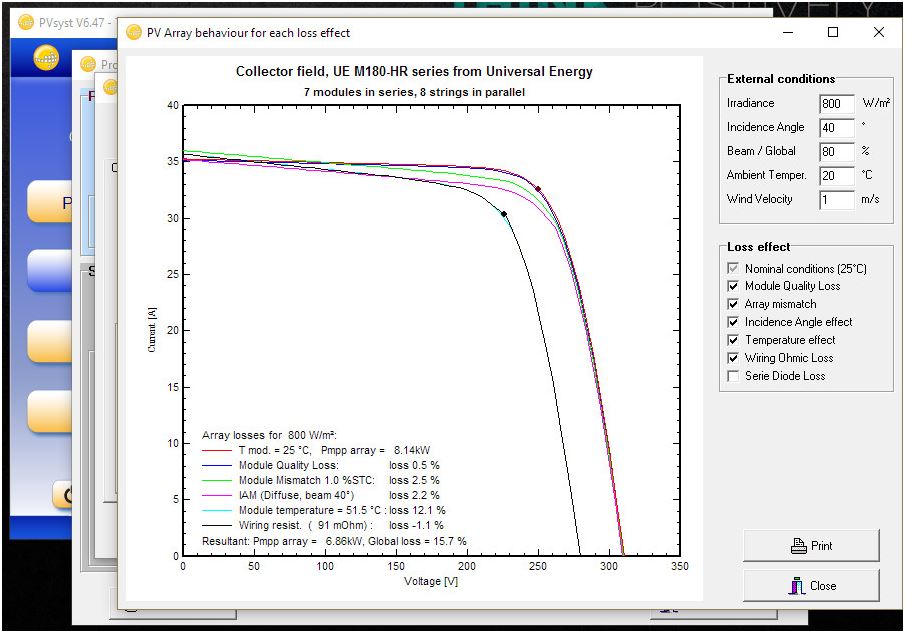
Task: Click the 'IAM (Diffuse, beam 40°)' legend entry
Action: (296, 495)
